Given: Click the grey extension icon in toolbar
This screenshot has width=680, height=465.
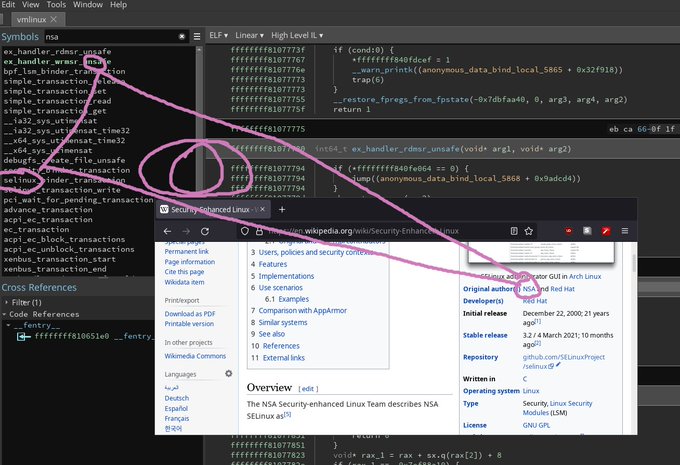Looking at the screenshot, I should (x=587, y=231).
